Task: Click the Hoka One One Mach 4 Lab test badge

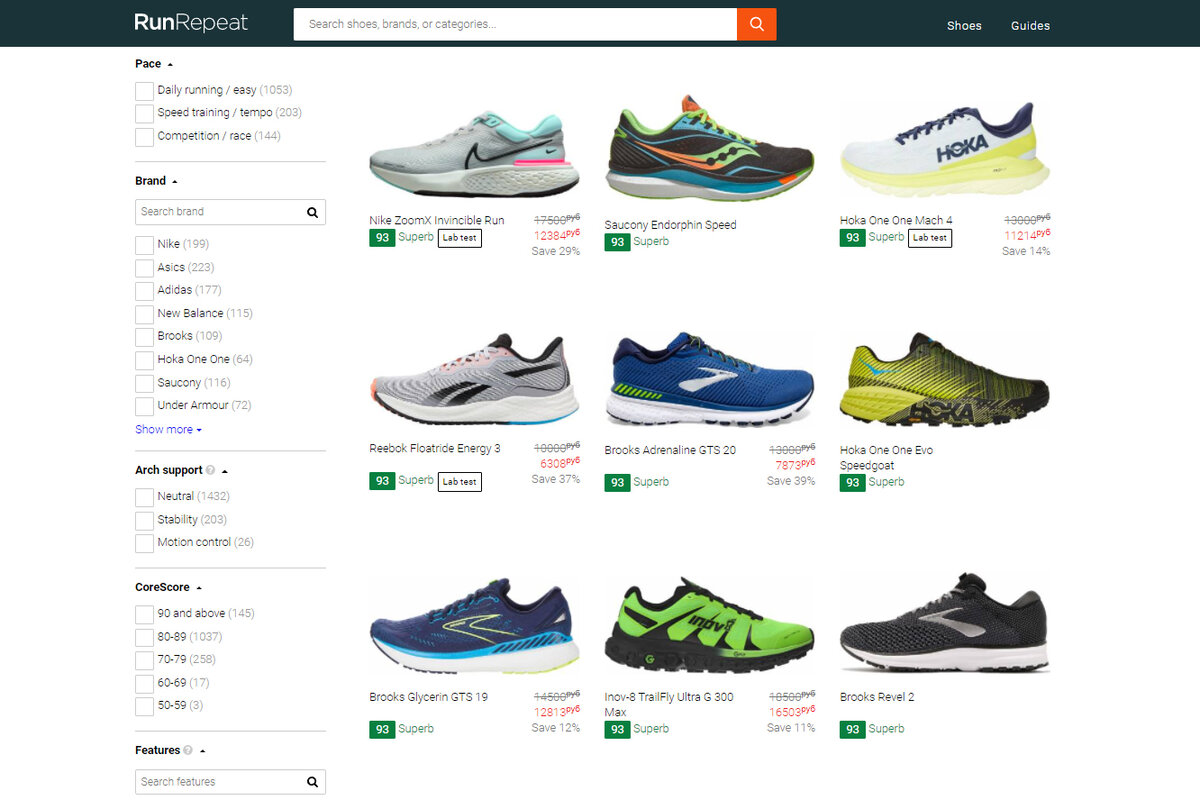Action: click(930, 238)
